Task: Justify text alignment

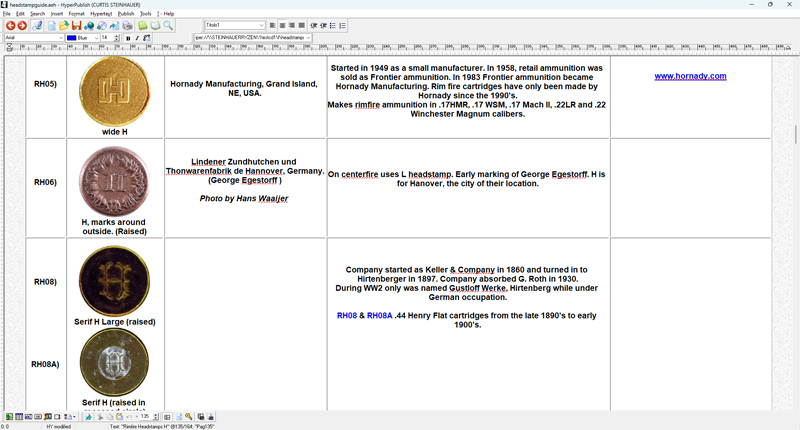Action: [302, 25]
